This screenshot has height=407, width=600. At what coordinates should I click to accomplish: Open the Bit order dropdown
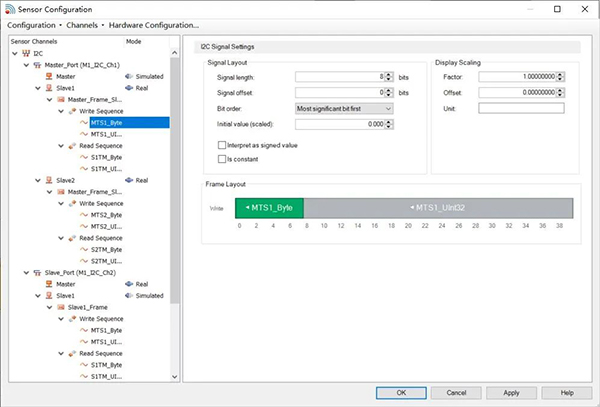coord(344,109)
